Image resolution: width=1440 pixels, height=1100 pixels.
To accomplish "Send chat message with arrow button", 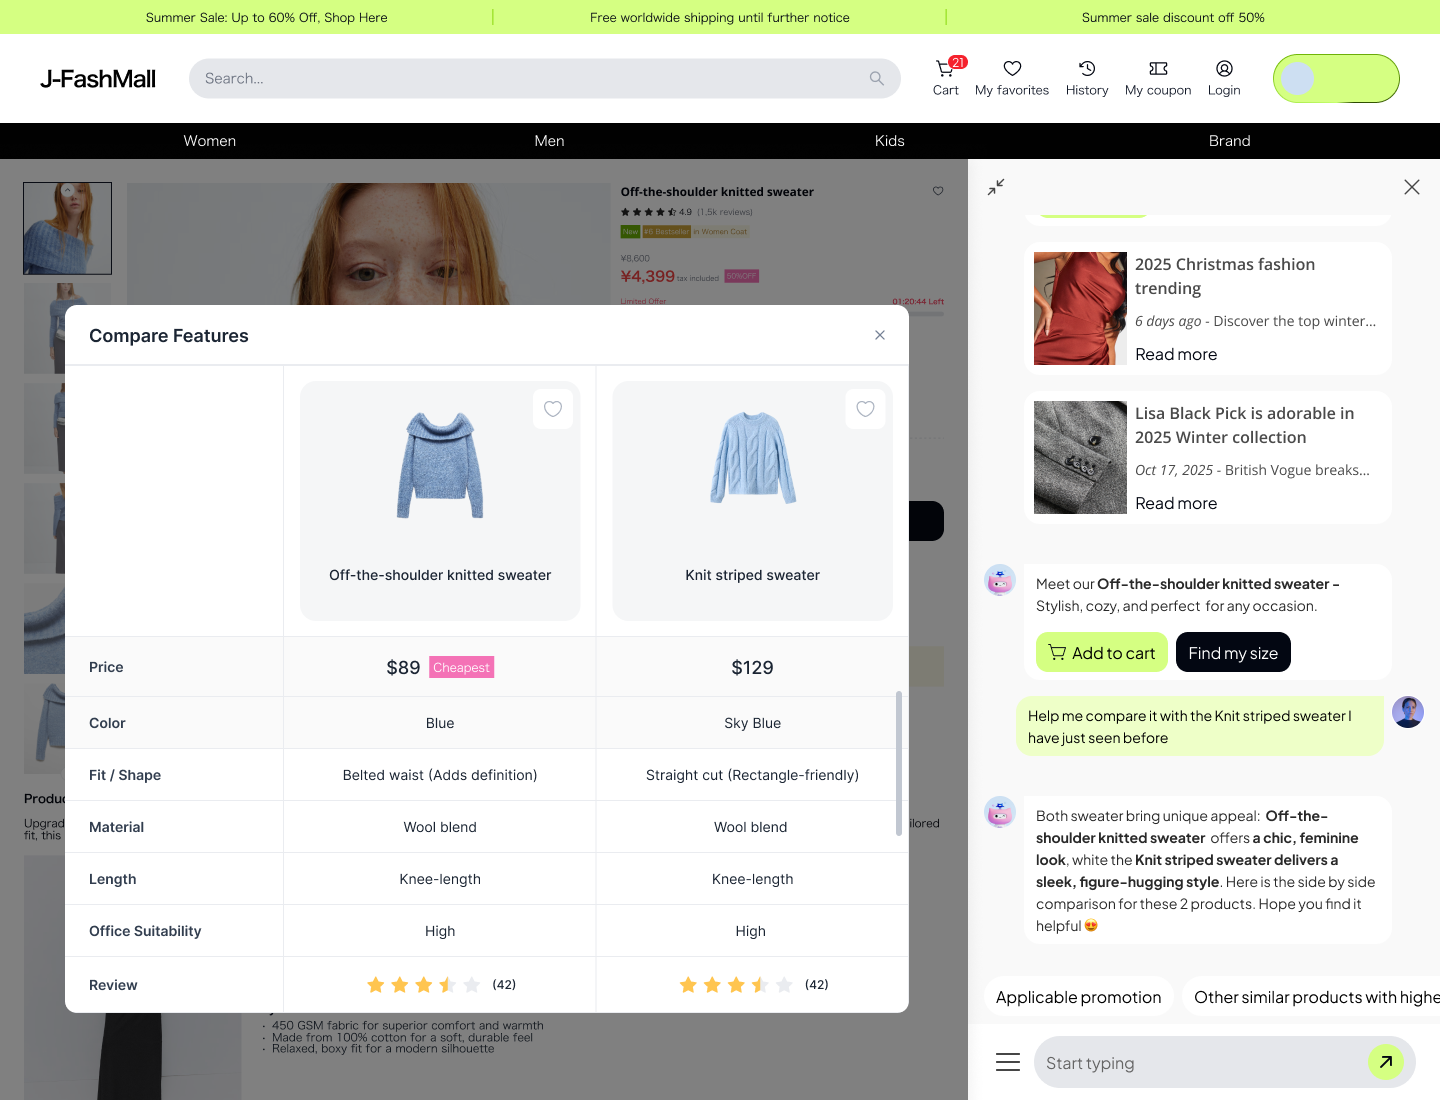I will [1386, 1062].
